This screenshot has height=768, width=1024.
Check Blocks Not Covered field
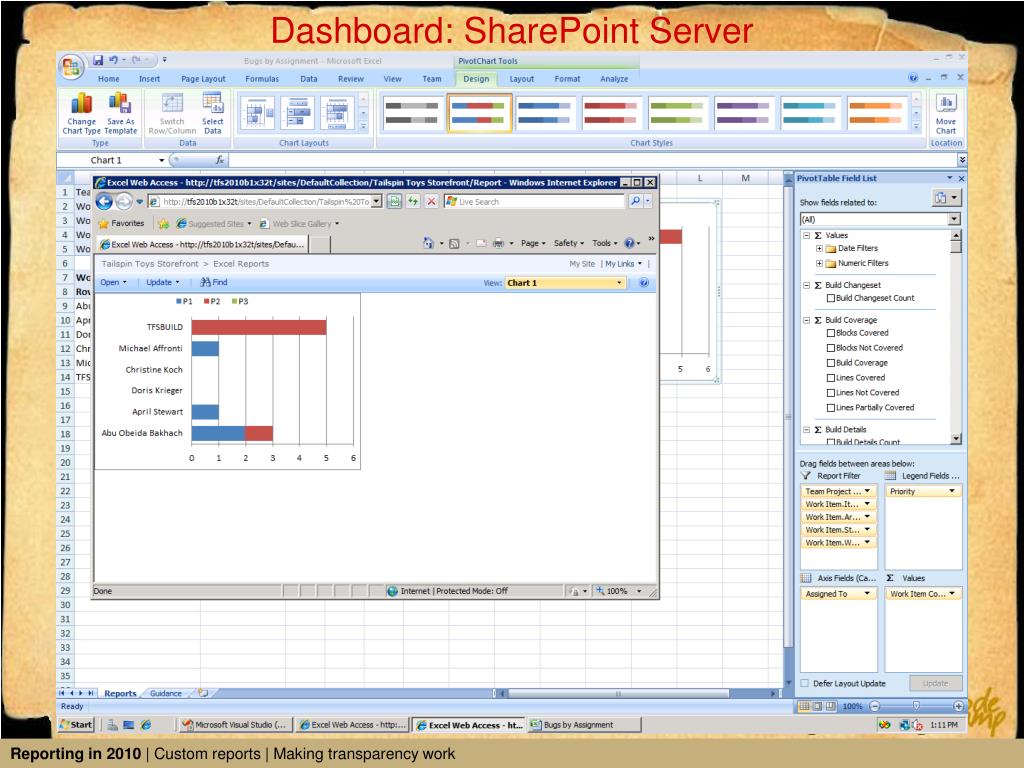click(831, 348)
